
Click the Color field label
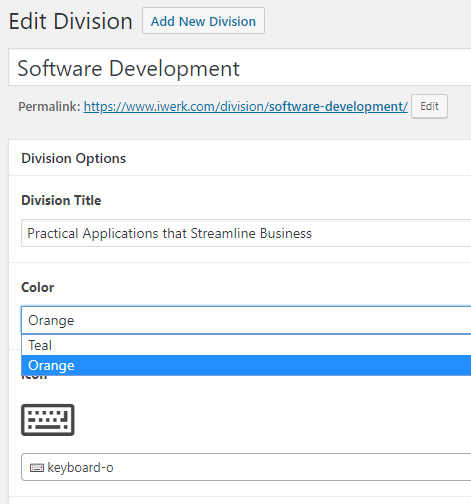pos(38,287)
